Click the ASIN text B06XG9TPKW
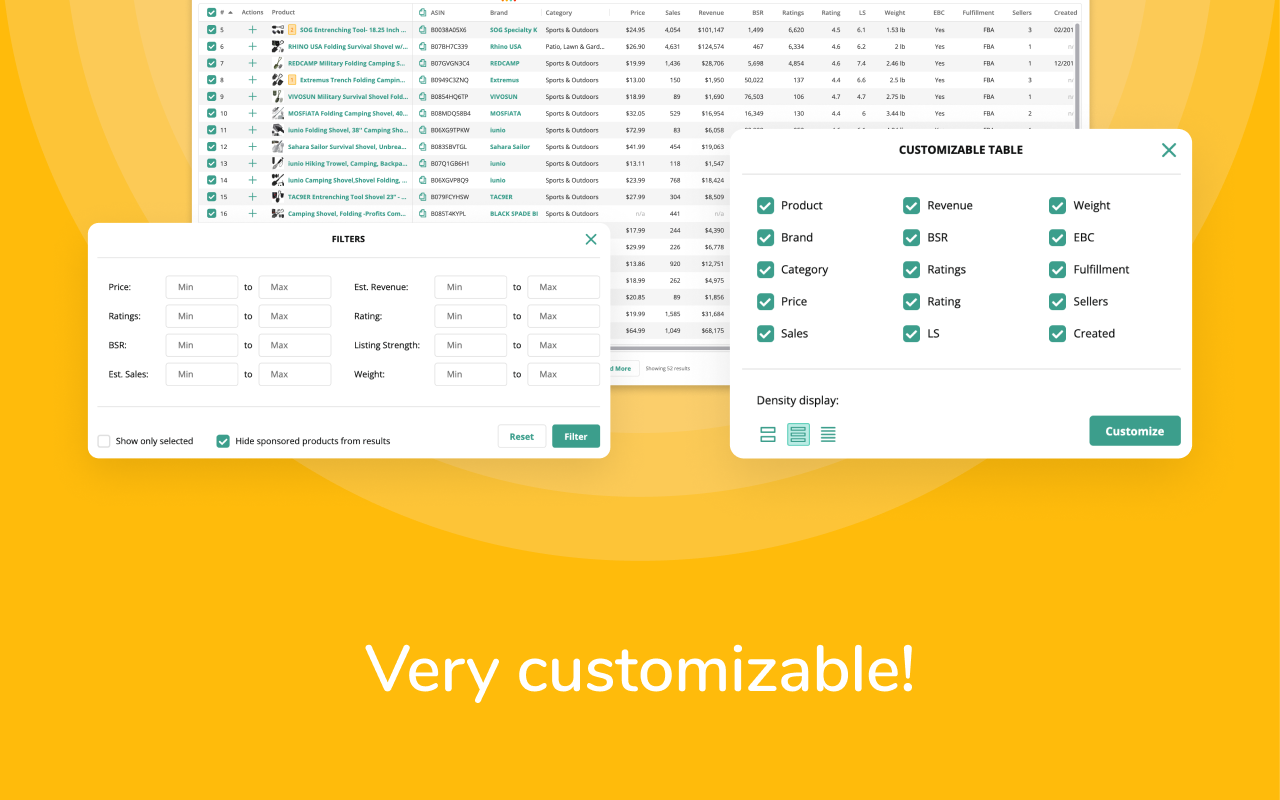Image resolution: width=1280 pixels, height=800 pixels. click(449, 130)
